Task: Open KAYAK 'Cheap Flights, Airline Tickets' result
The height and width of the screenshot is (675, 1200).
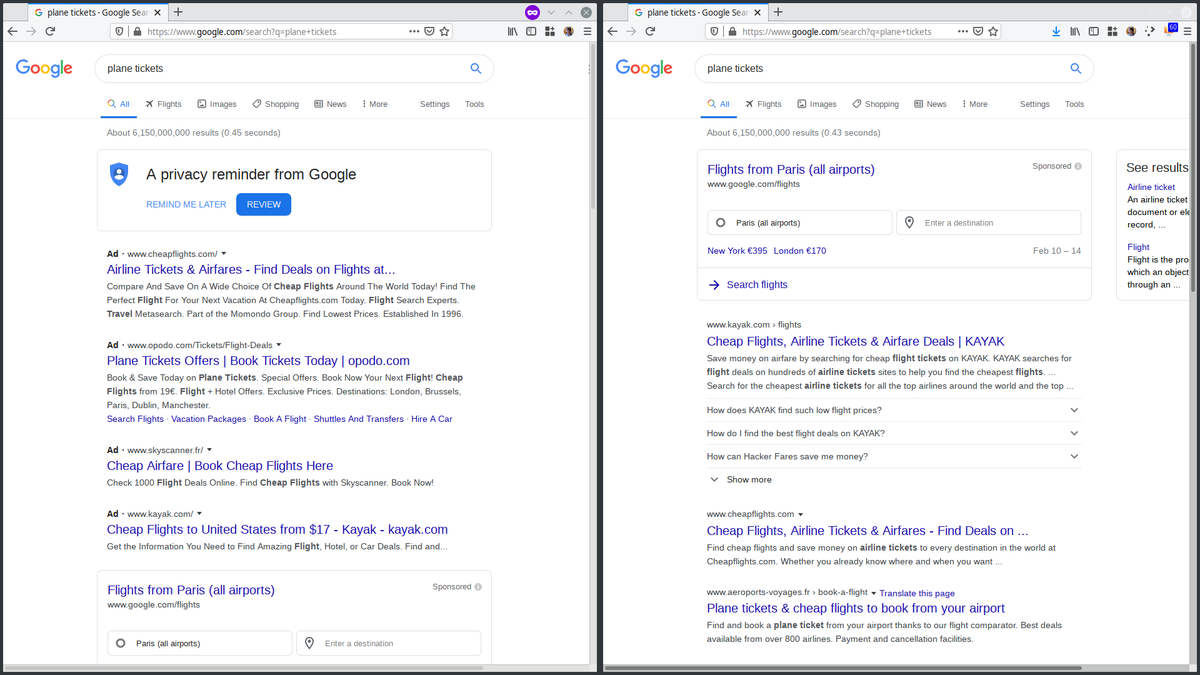Action: click(x=856, y=342)
